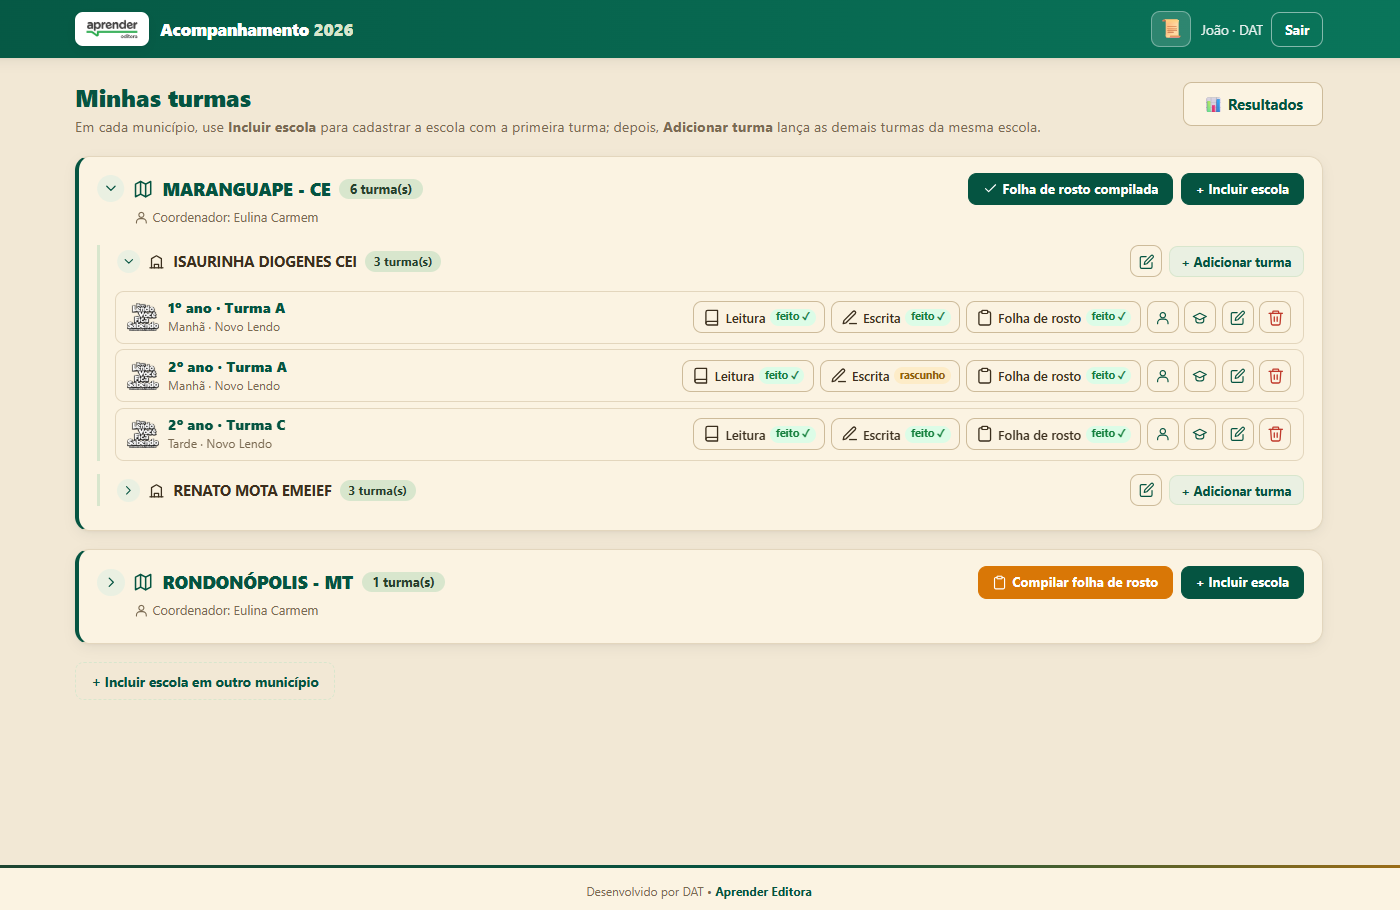Edit RENATO MOTA EMEIEF school with pencil icon
The width and height of the screenshot is (1400, 910).
pos(1146,491)
